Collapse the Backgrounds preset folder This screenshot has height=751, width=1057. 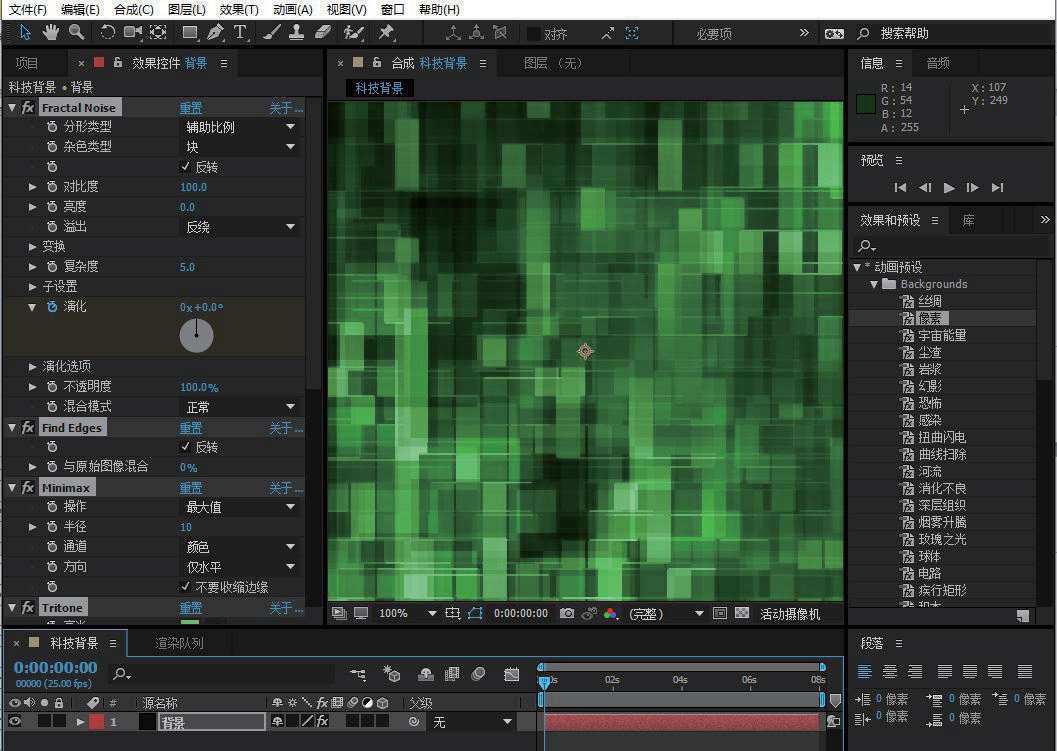[x=874, y=284]
